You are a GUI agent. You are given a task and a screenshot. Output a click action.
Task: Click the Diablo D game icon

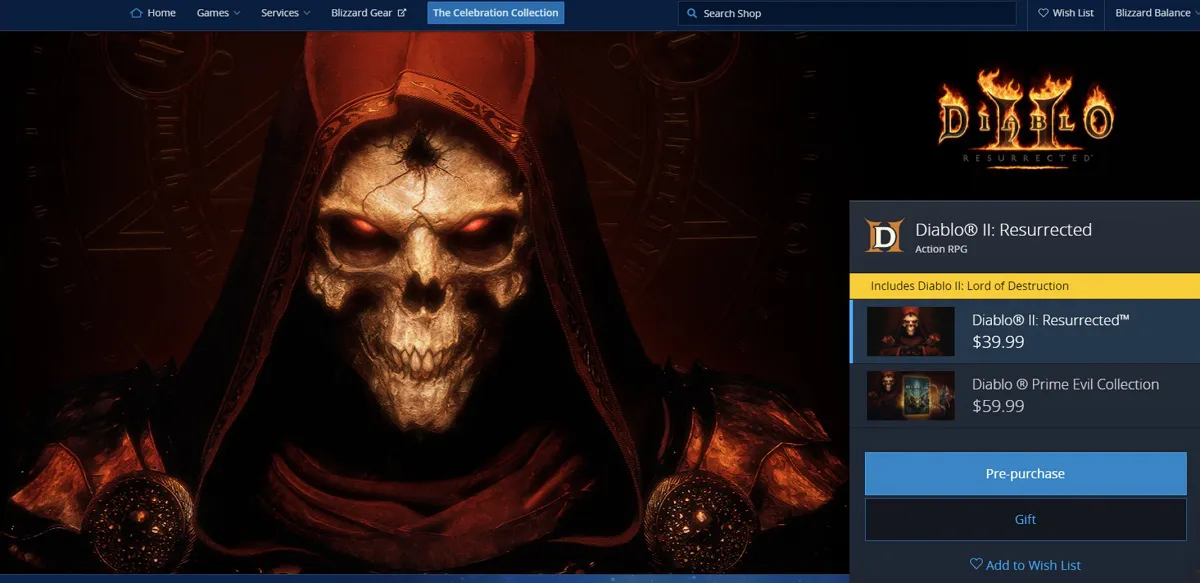pyautogui.click(x=884, y=236)
